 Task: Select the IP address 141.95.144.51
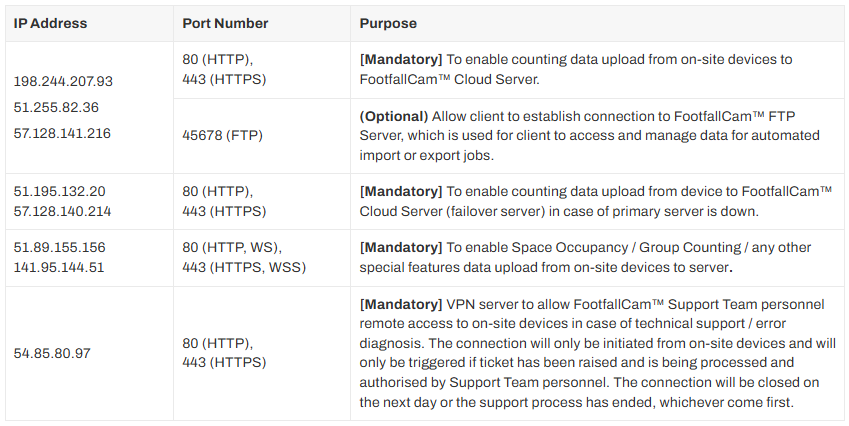pyautogui.click(x=60, y=266)
